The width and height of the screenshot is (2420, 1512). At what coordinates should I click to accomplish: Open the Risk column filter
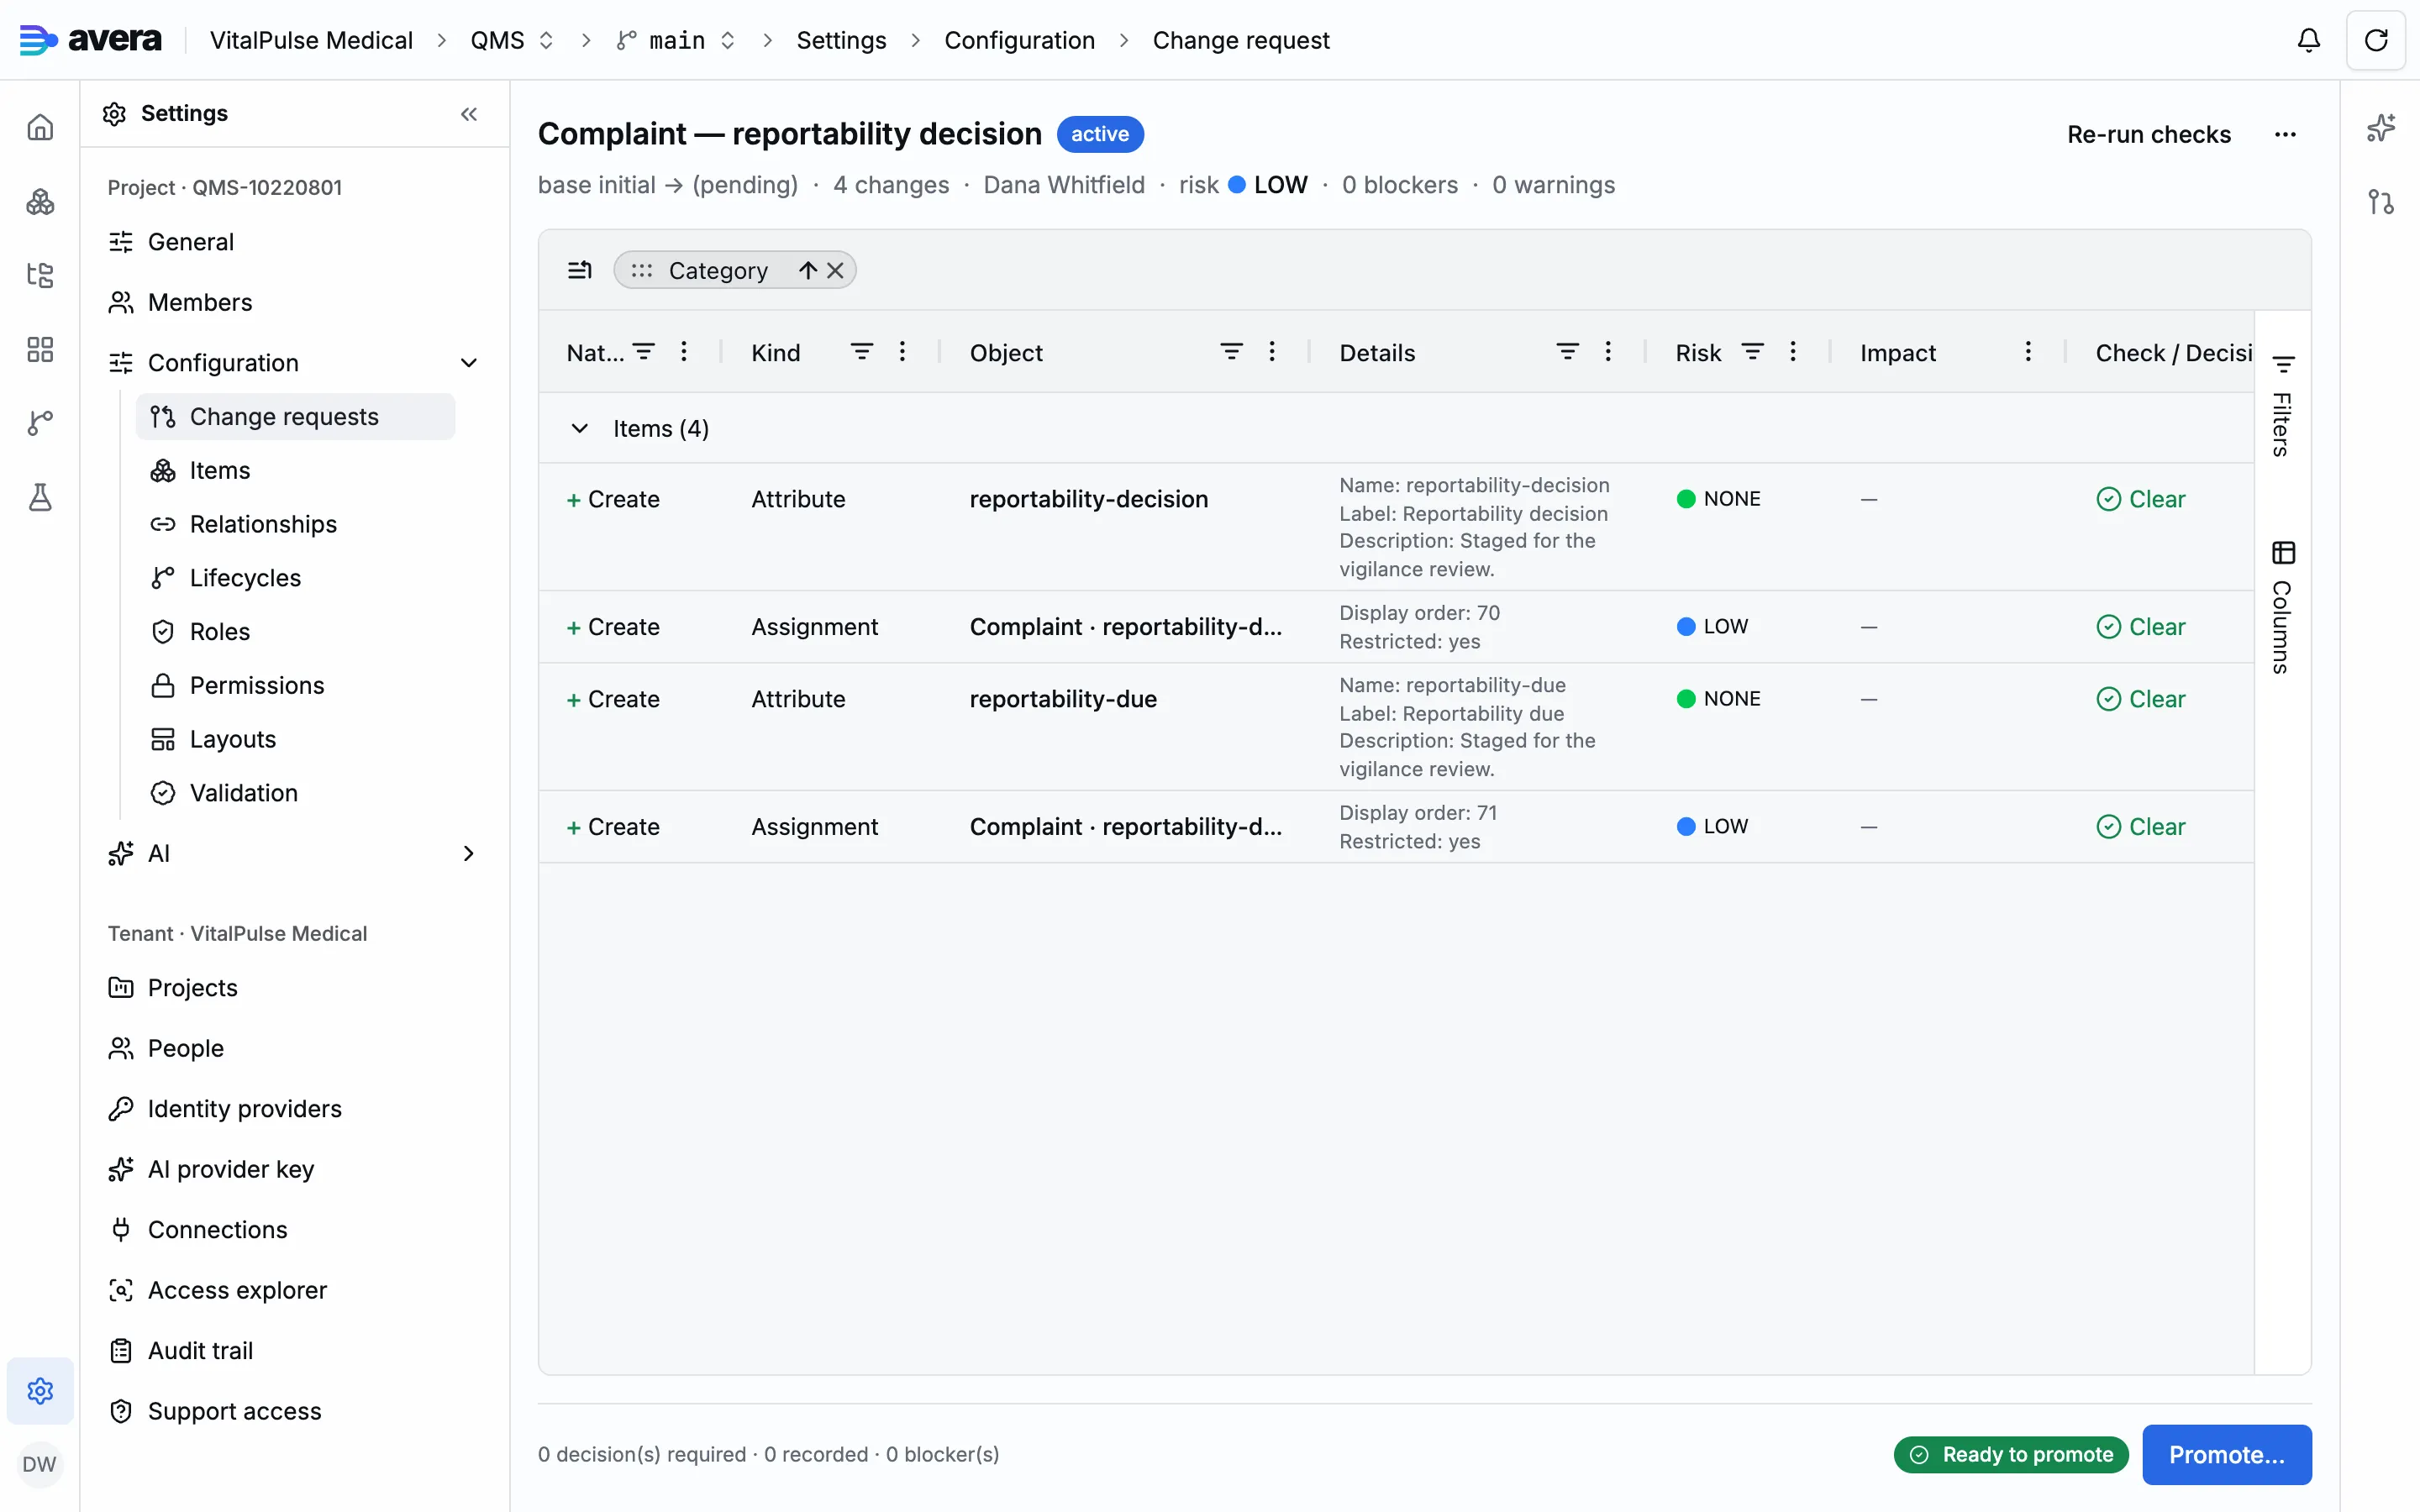click(1753, 352)
